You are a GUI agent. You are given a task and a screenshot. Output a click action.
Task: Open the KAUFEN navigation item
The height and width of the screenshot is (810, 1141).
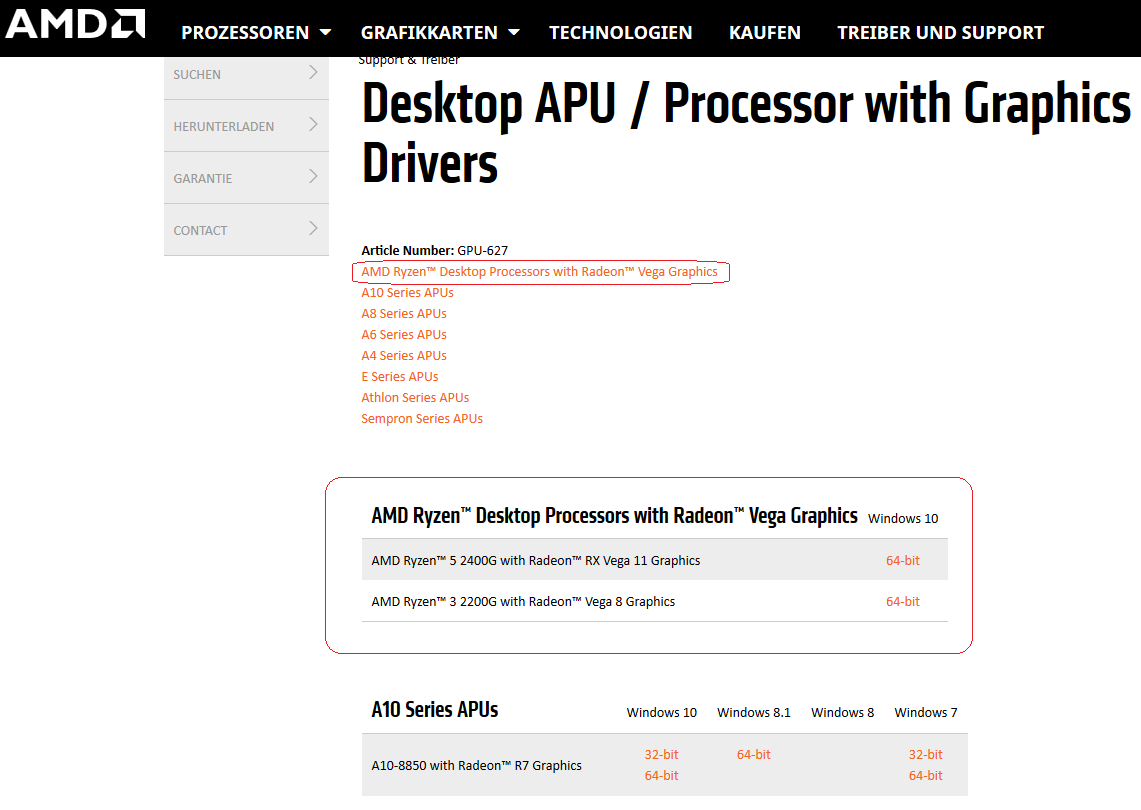point(765,33)
